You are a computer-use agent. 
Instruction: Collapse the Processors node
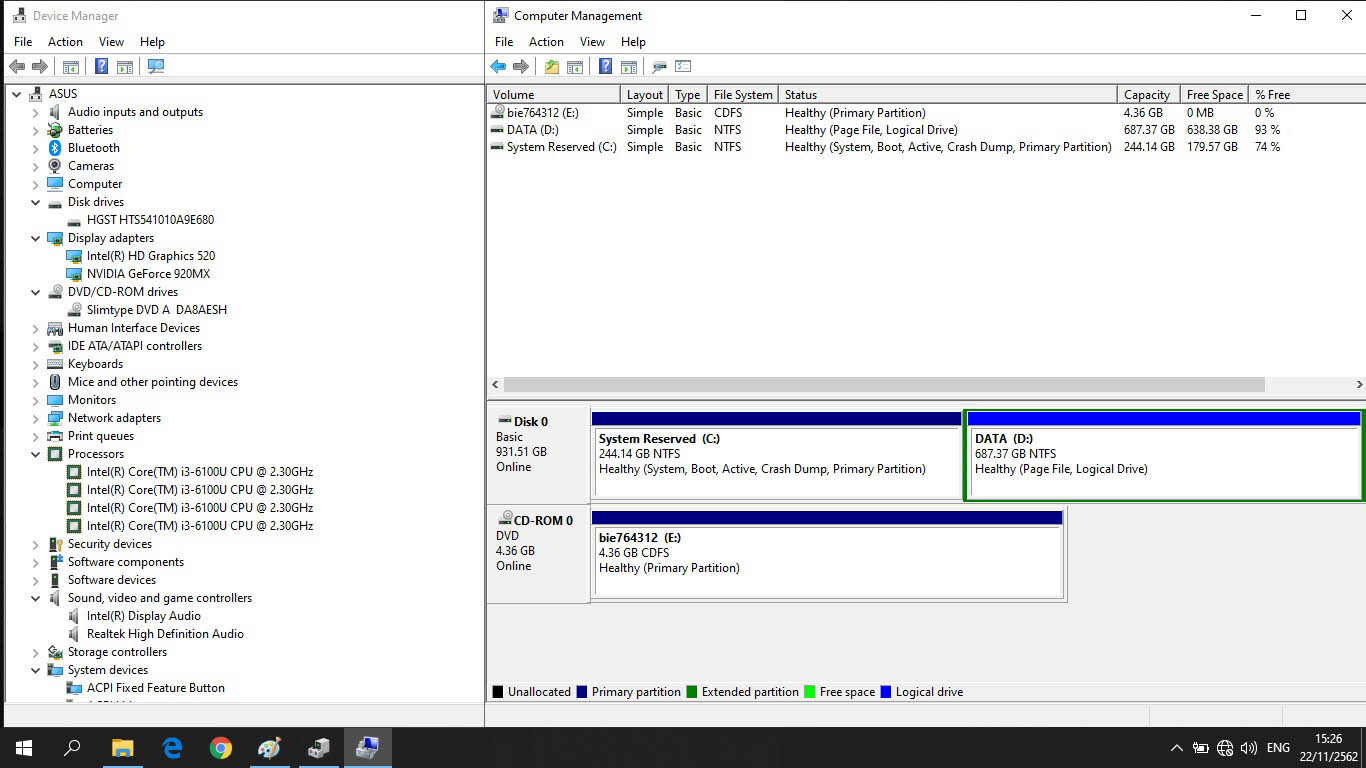[36, 454]
